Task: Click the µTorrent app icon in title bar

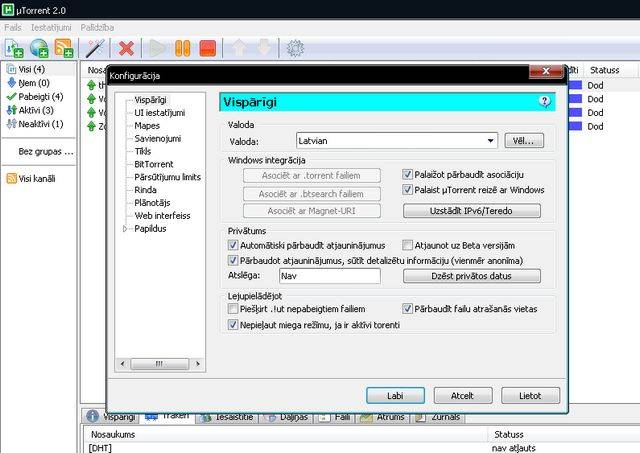Action: tap(7, 10)
